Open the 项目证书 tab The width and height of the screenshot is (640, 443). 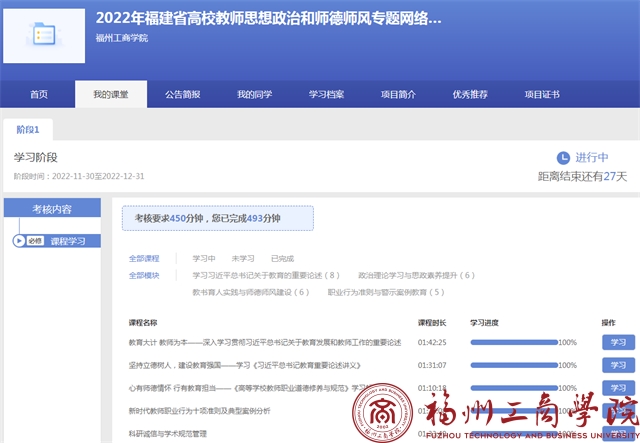click(x=542, y=94)
